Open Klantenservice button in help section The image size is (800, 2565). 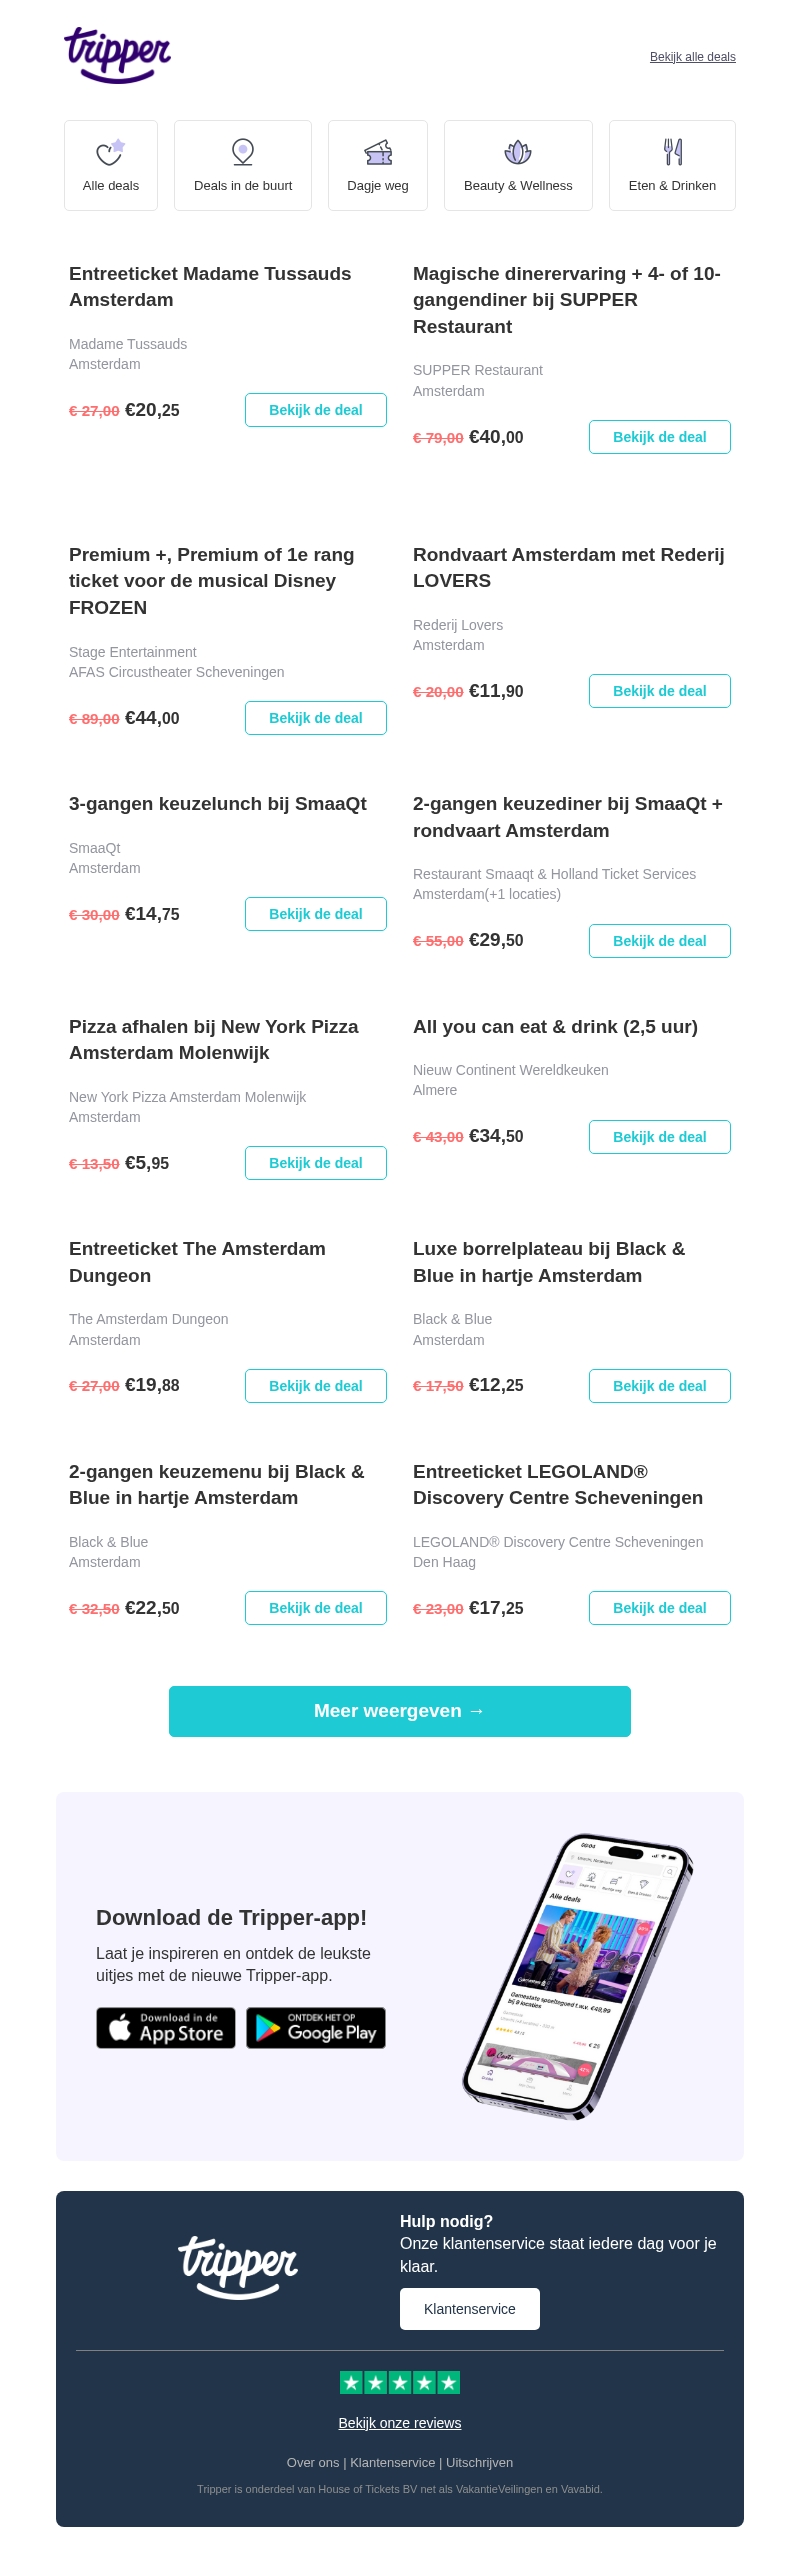point(470,2309)
